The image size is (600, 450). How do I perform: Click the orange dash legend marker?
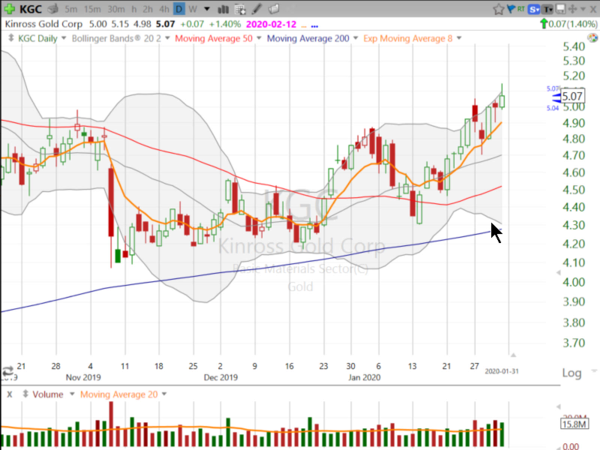click(x=304, y=26)
